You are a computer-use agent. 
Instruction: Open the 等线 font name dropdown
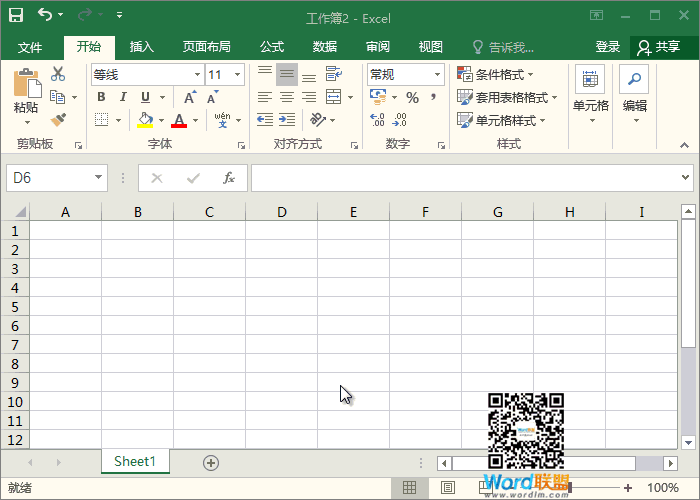coord(197,75)
